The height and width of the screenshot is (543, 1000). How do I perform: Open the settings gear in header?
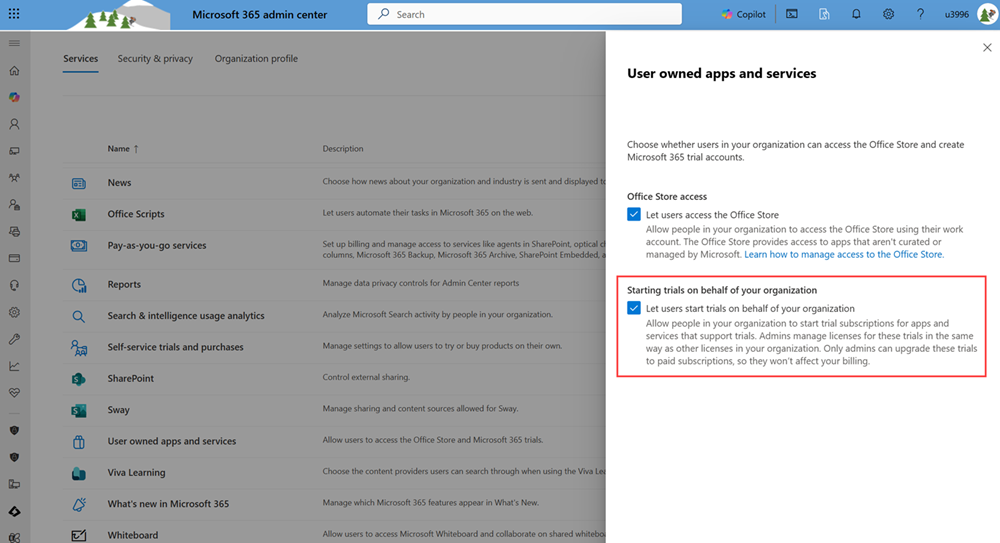[x=888, y=15]
